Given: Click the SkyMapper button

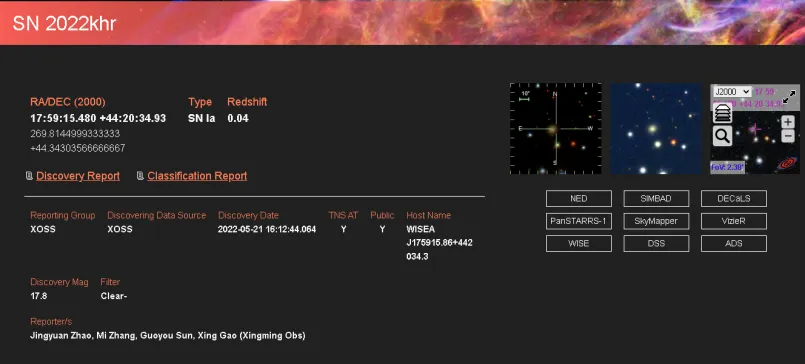Looking at the screenshot, I should (656, 221).
